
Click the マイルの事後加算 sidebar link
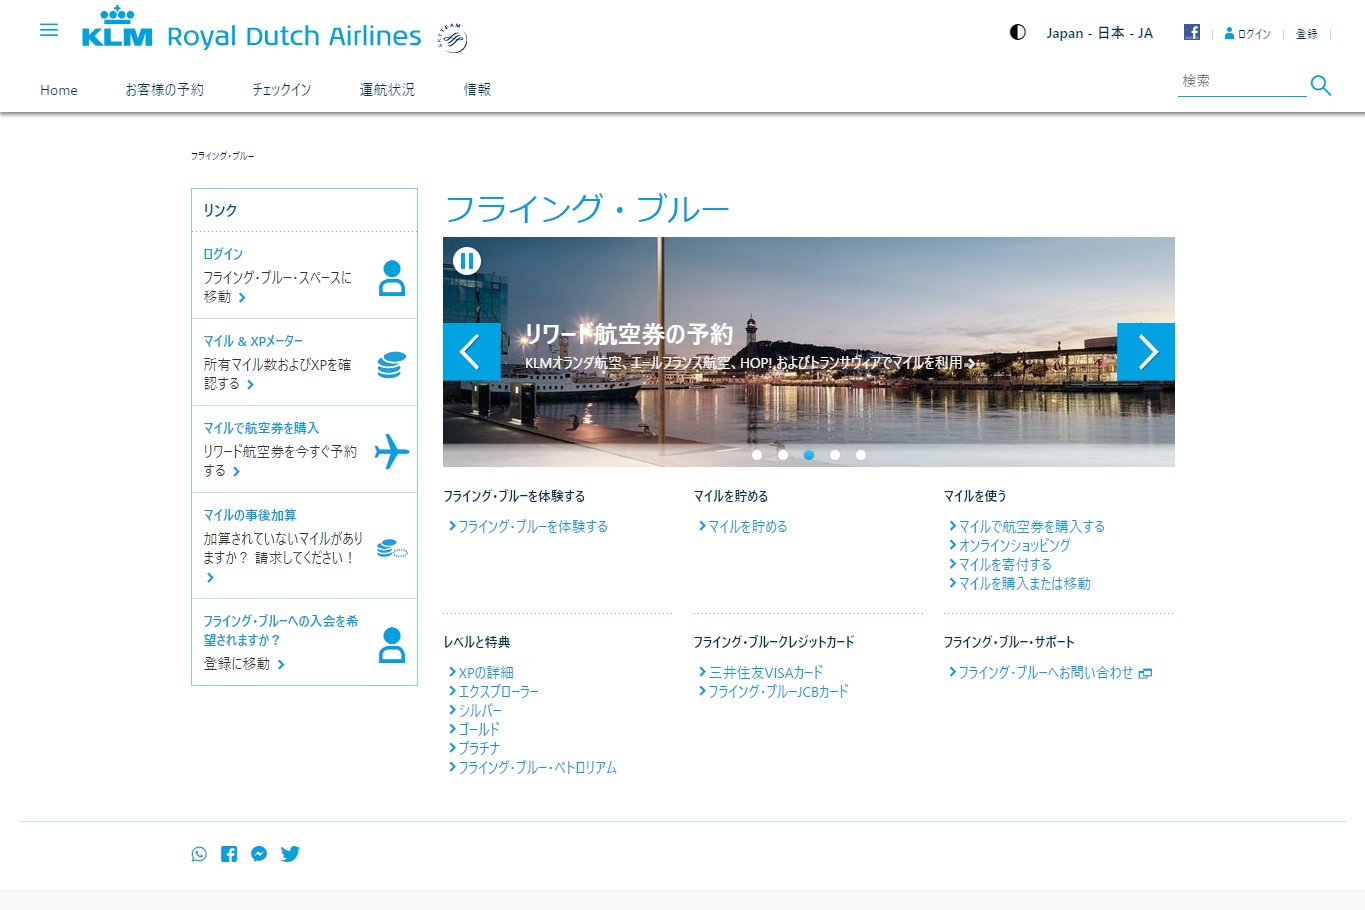[250, 515]
